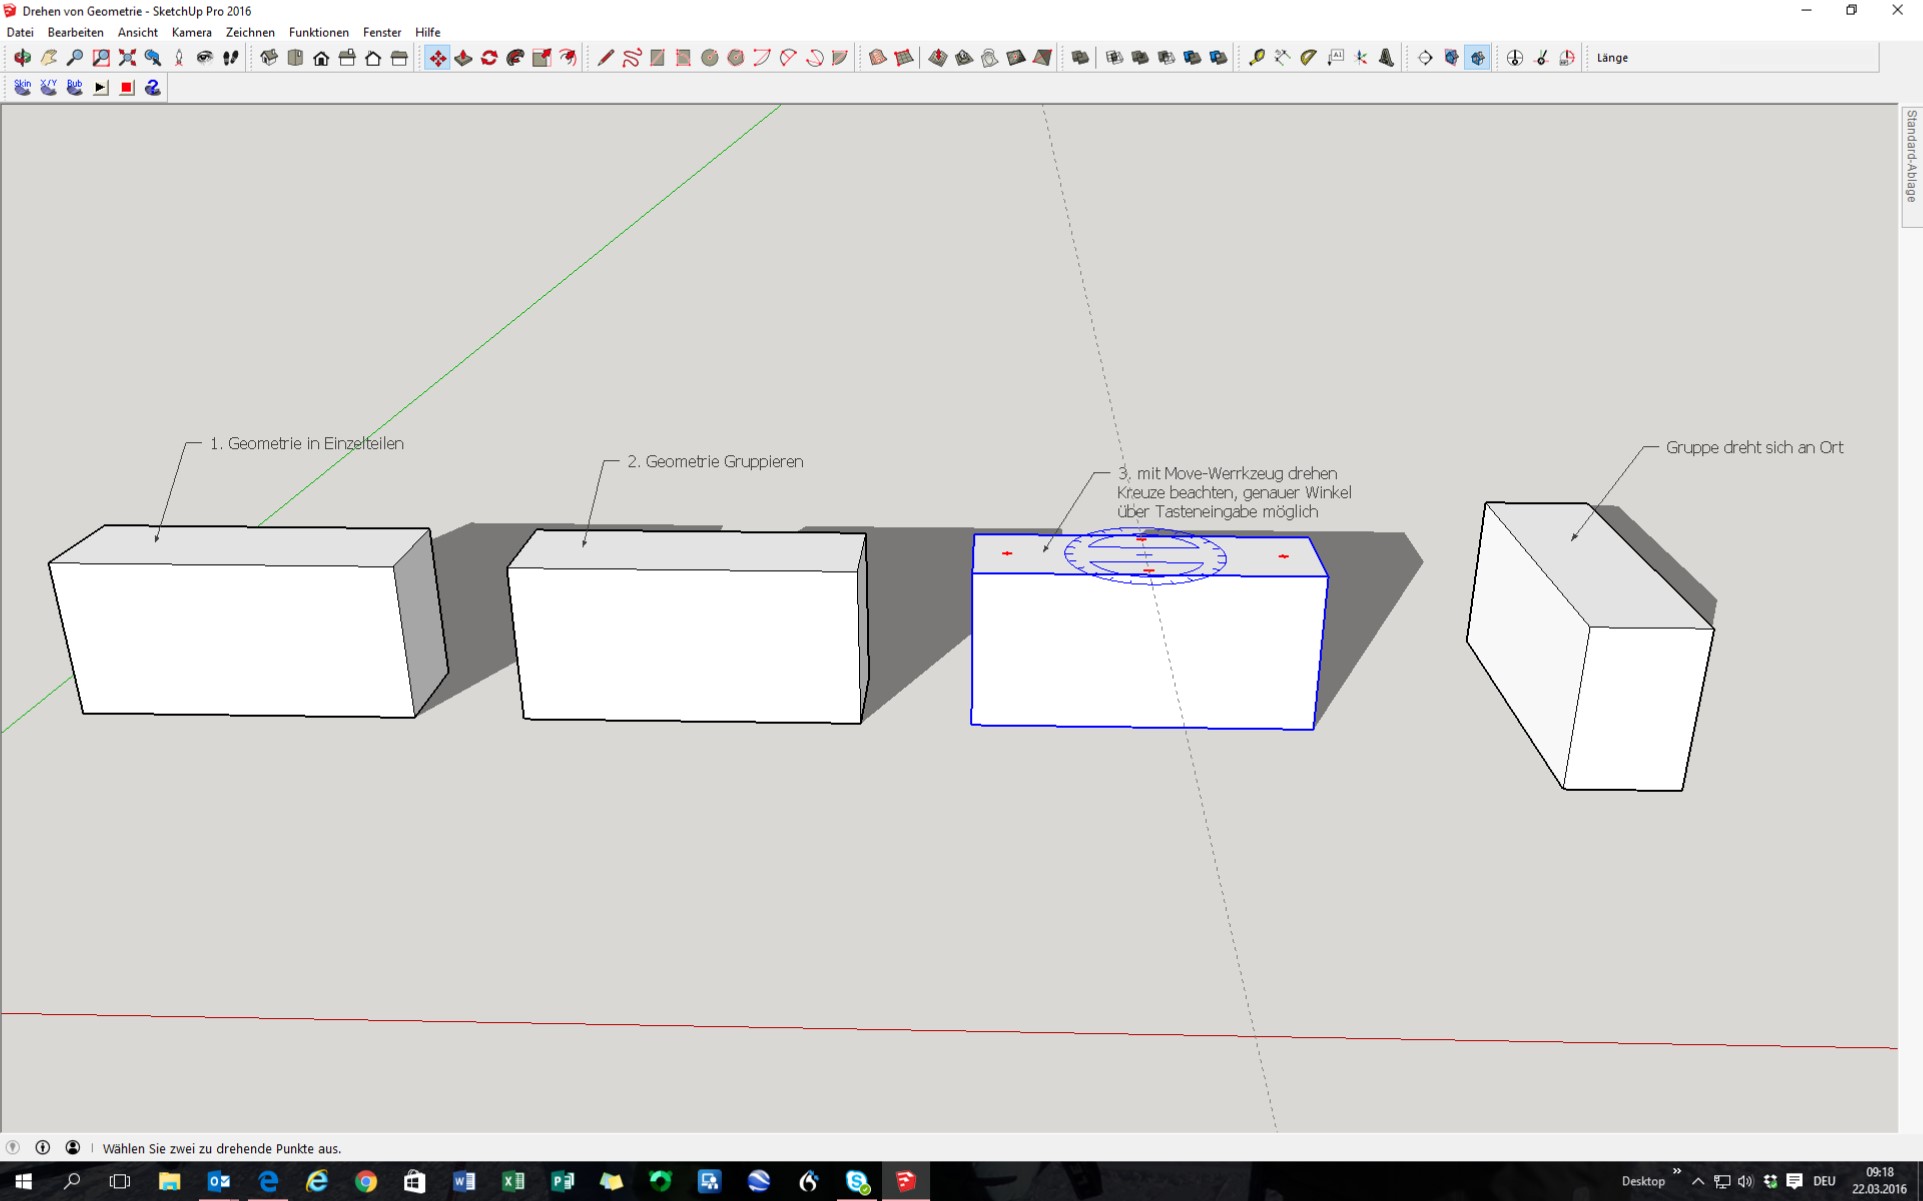Open the Kamera menu
This screenshot has width=1923, height=1201.
(191, 32)
